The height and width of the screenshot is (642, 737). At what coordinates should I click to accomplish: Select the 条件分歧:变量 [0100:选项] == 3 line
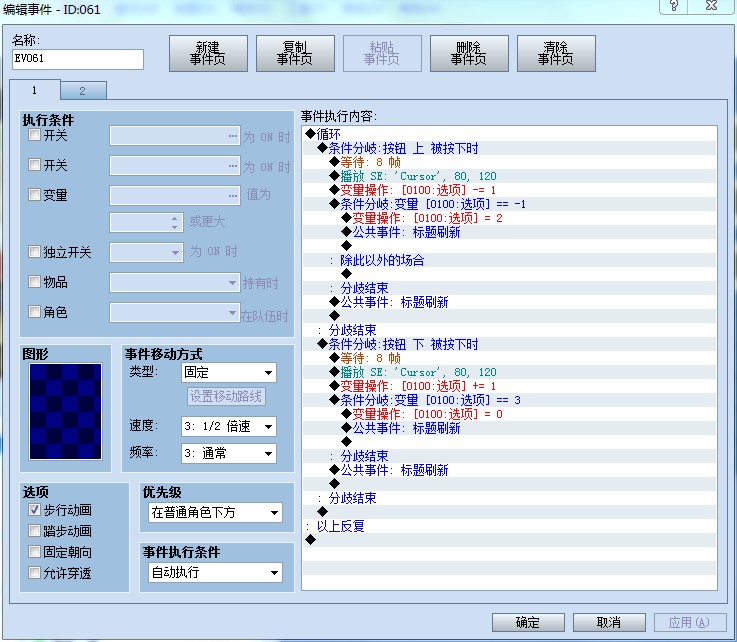click(510, 400)
